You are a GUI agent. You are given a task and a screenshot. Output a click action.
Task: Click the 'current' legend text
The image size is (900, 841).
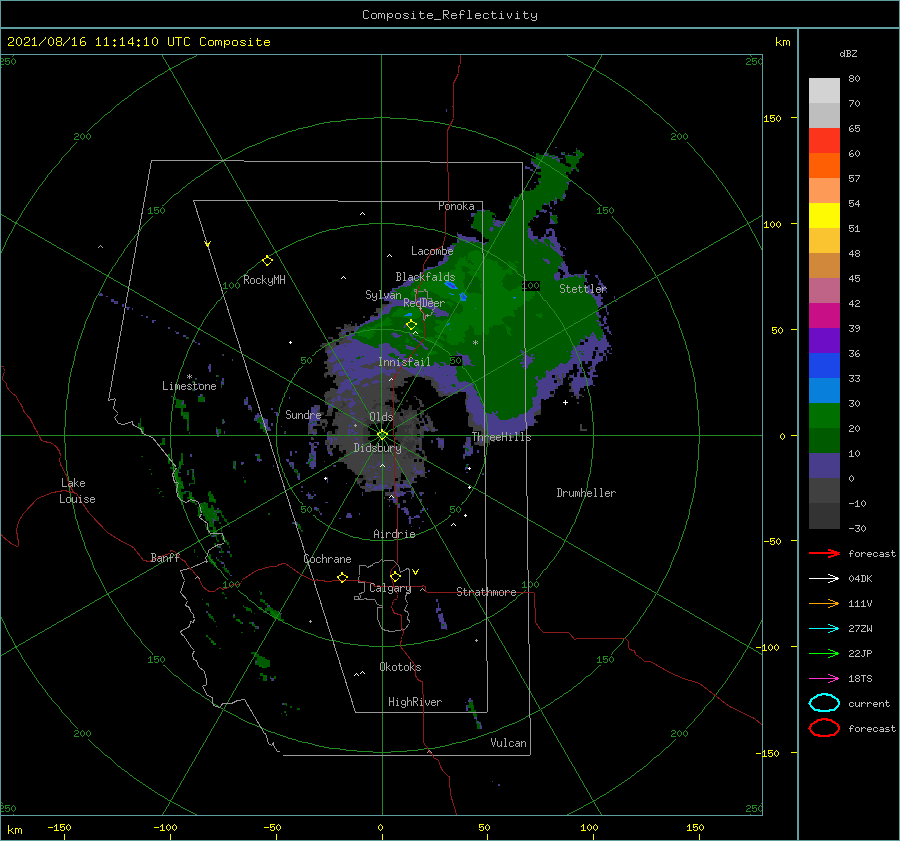869,704
